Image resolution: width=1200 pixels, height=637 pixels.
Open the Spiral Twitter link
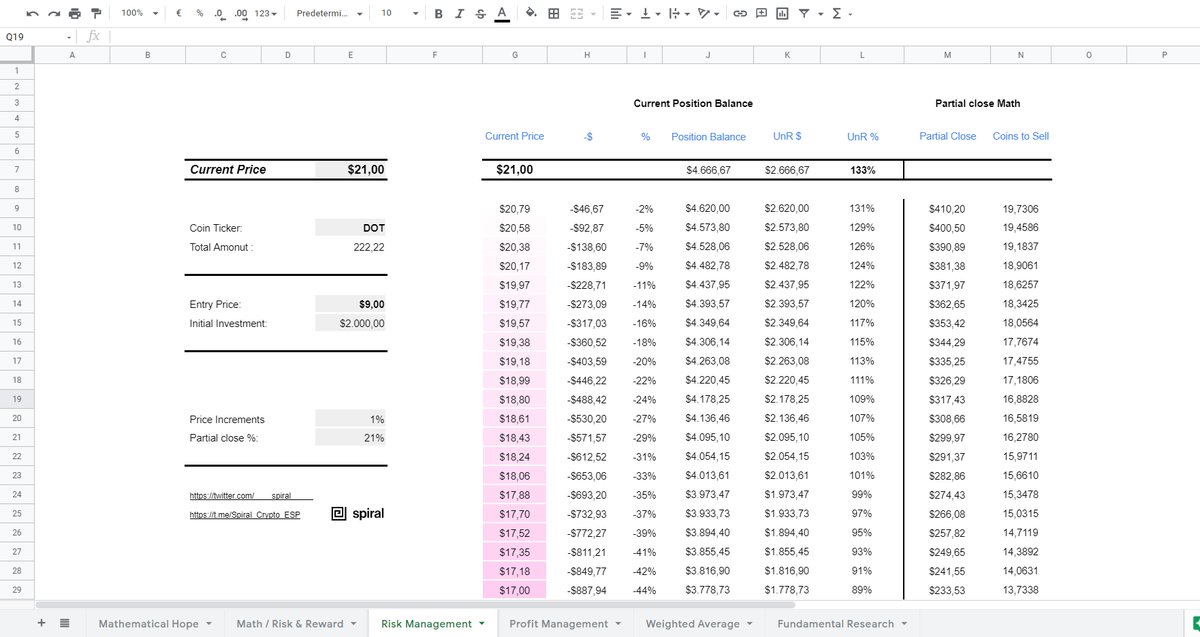click(x=250, y=496)
